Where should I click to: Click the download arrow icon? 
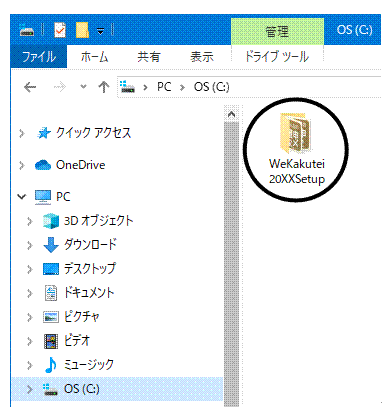[51, 245]
